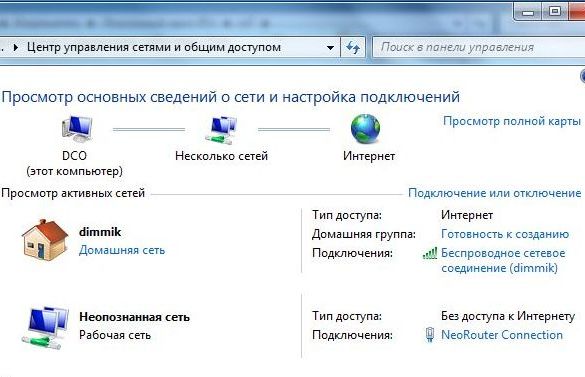585x377 pixels.
Task: Click the Несколько сетей network icon
Action: (221, 130)
